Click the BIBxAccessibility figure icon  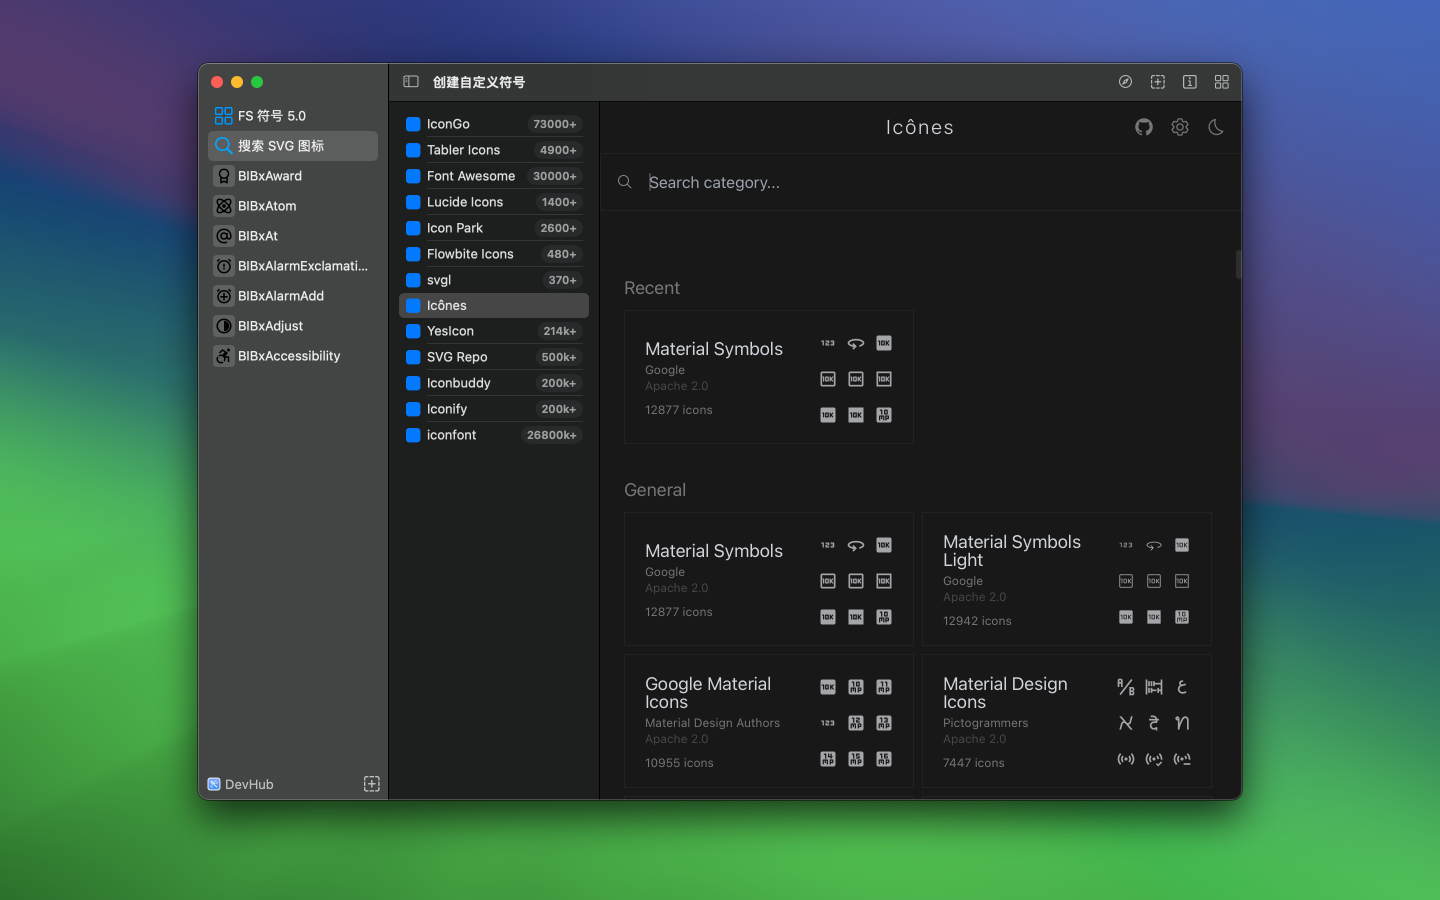[x=224, y=356]
